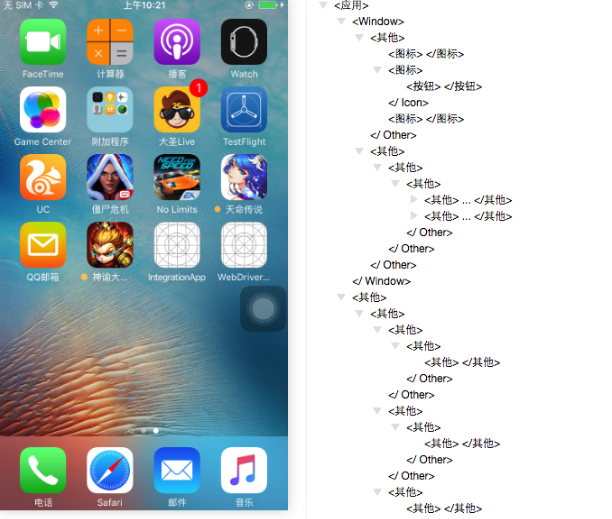Open the Podcasts (播客) app

pos(177,42)
